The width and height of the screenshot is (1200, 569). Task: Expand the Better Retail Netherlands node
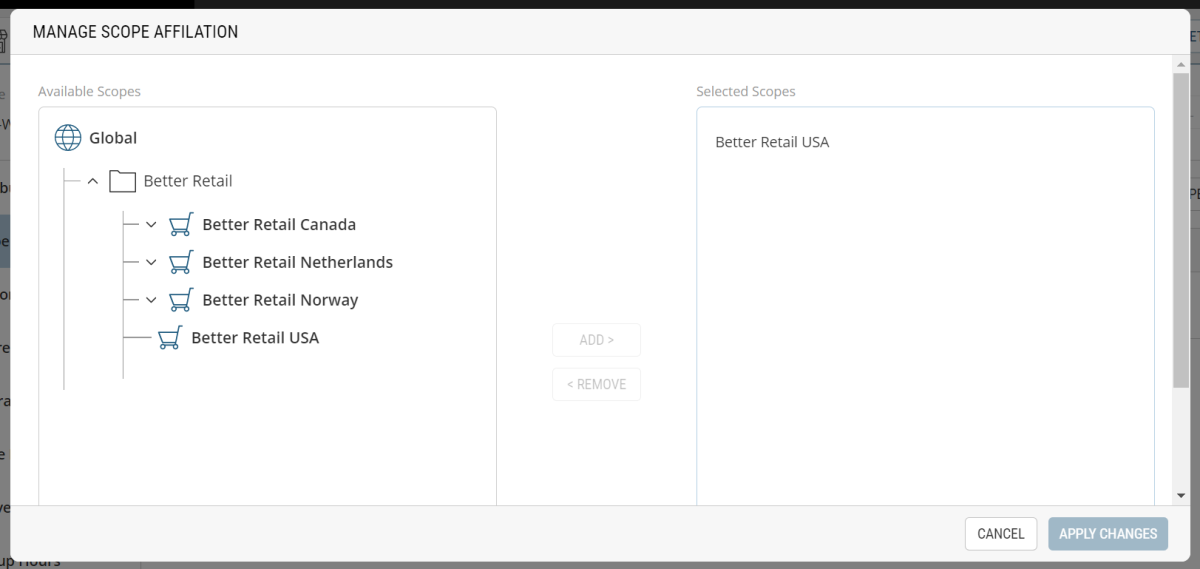pos(151,262)
